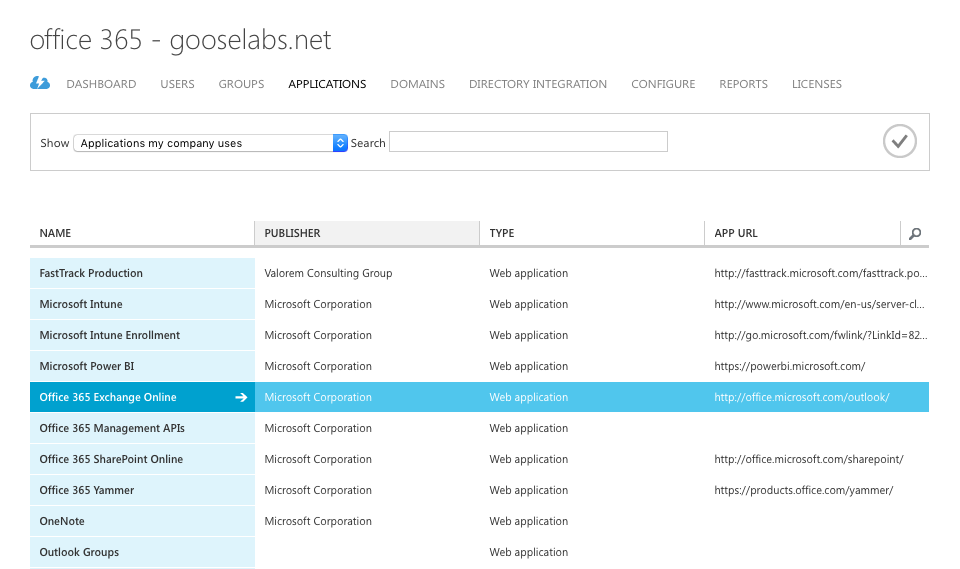960x569 pixels.
Task: Go to the Directory Integration tab
Action: click(538, 84)
